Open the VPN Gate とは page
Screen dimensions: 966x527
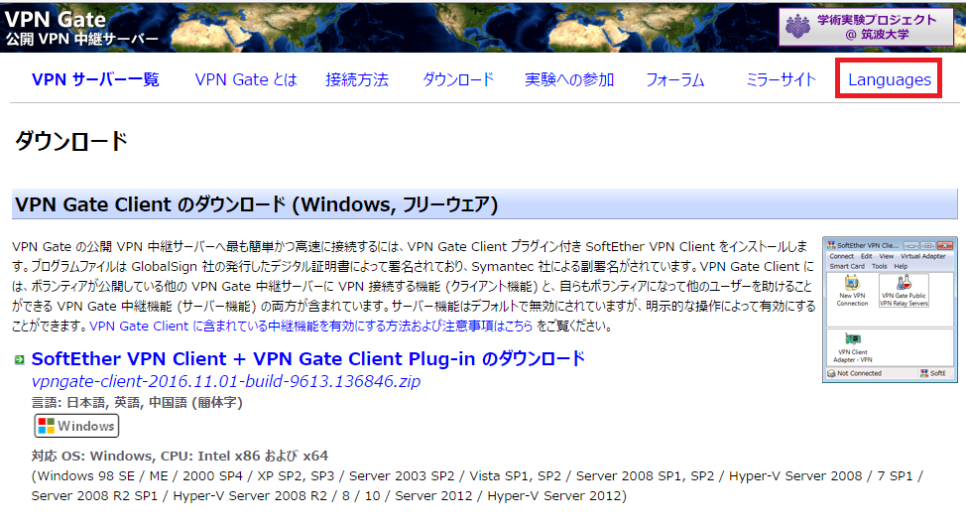[x=246, y=80]
